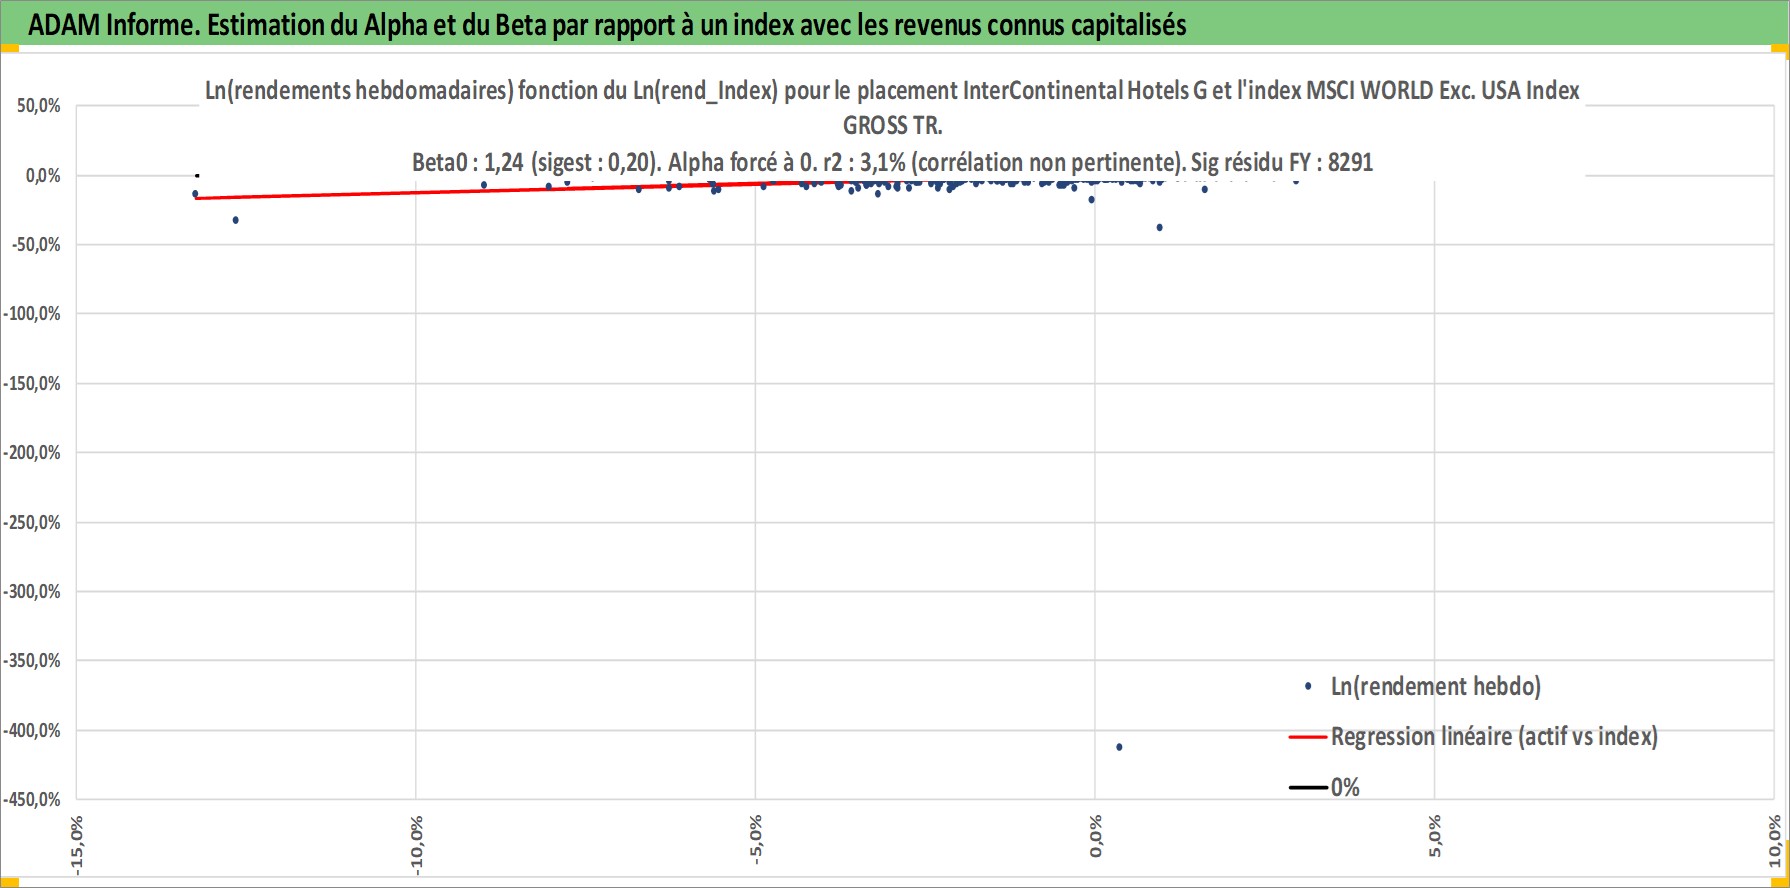Click the chart title mentioning InterContinental Hotels
1790x888 pixels.
pos(892,91)
